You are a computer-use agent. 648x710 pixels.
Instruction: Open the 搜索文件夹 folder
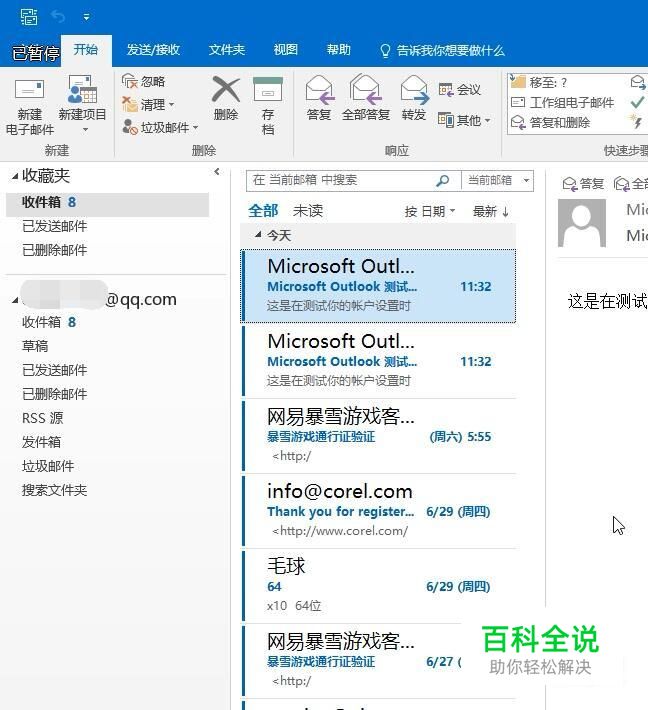click(x=54, y=490)
